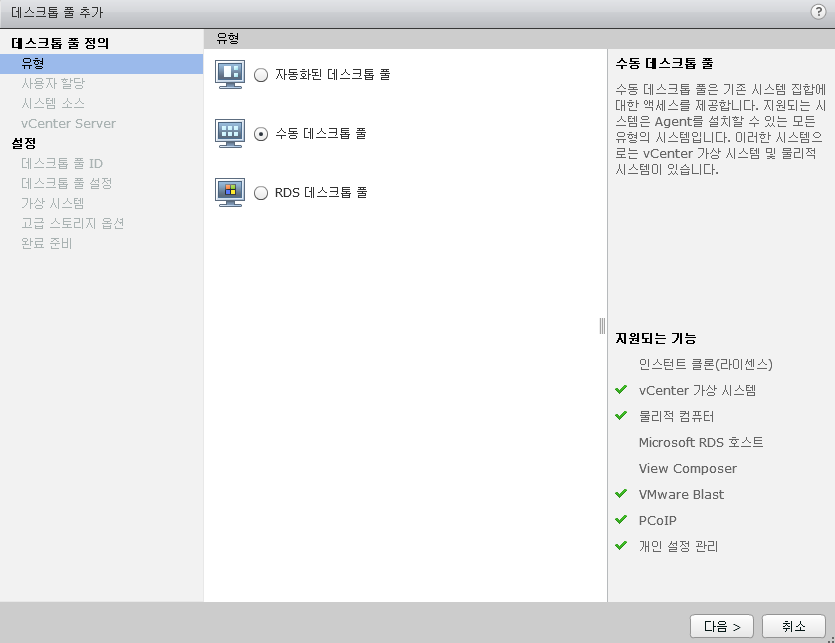Click the 데스크톱 풀 추가 dialog title
The image size is (835, 643).
click(57, 12)
